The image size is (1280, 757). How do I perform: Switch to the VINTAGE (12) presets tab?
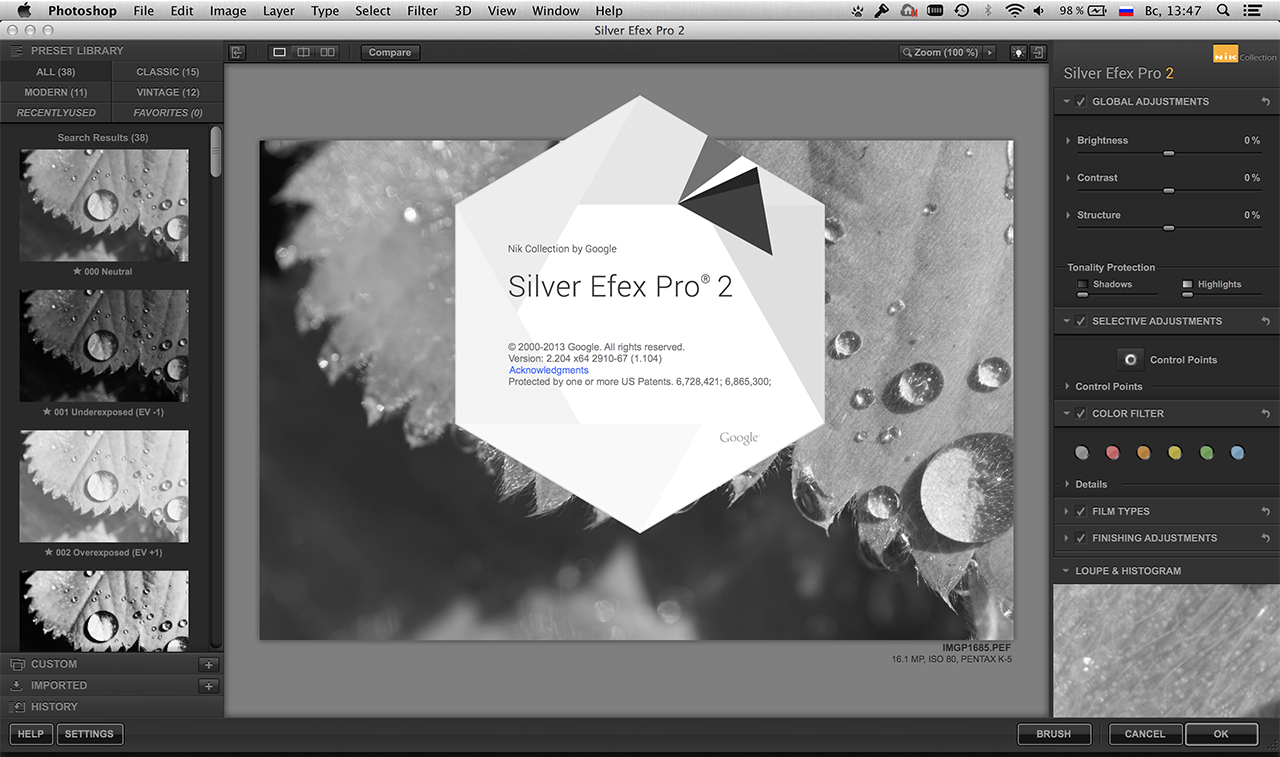[167, 93]
